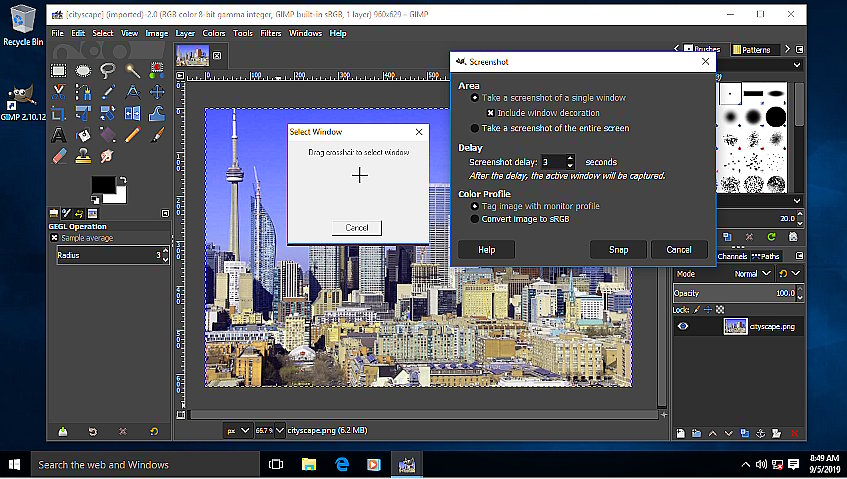Hide the cityscape.png layer with eye icon
Screen dimensions: 847x479
pyautogui.click(x=684, y=326)
